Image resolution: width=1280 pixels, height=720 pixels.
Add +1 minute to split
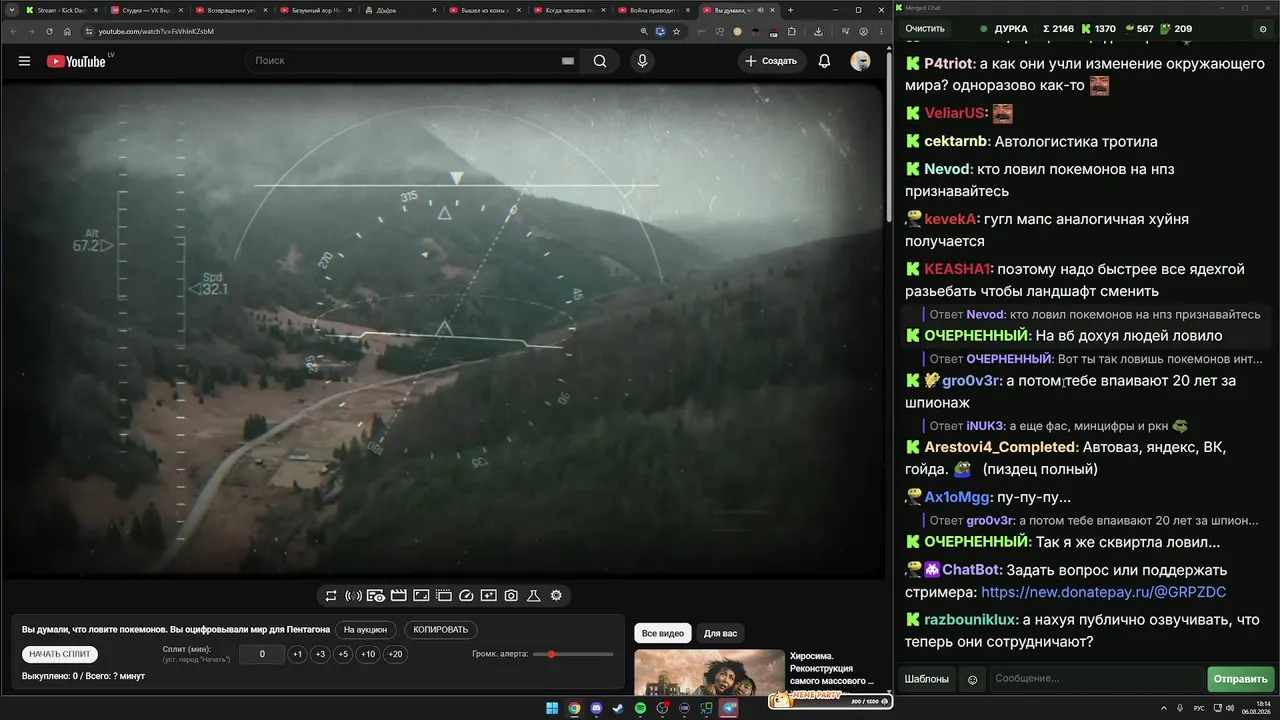tap(297, 654)
